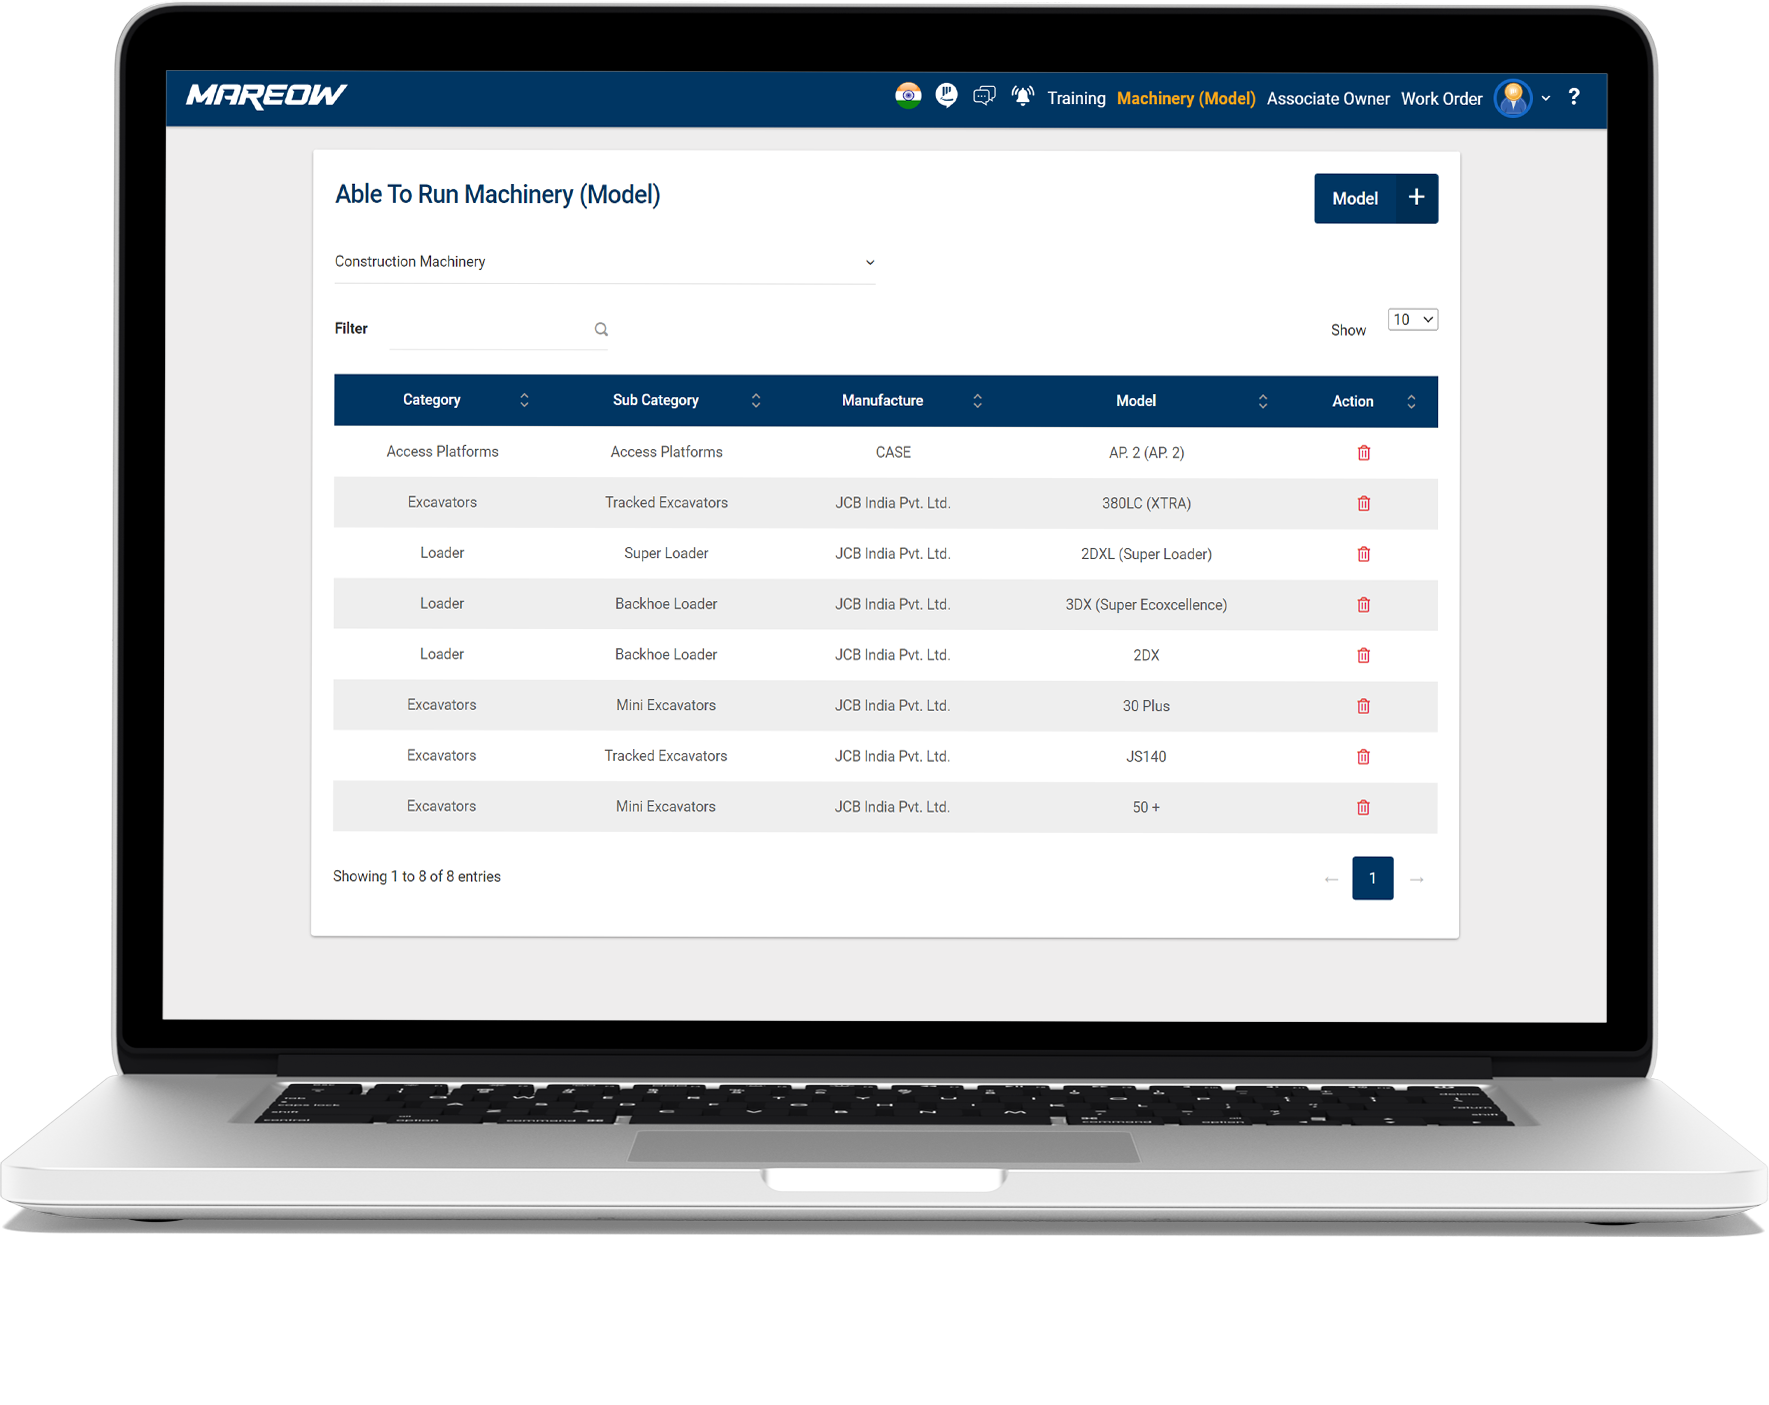
Task: Select page 1 in pagination
Action: tap(1372, 878)
